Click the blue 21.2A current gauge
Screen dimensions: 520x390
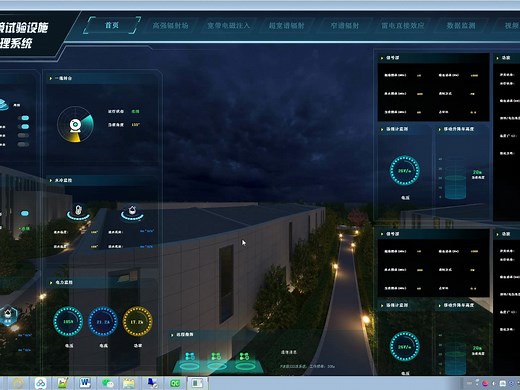pos(103,321)
